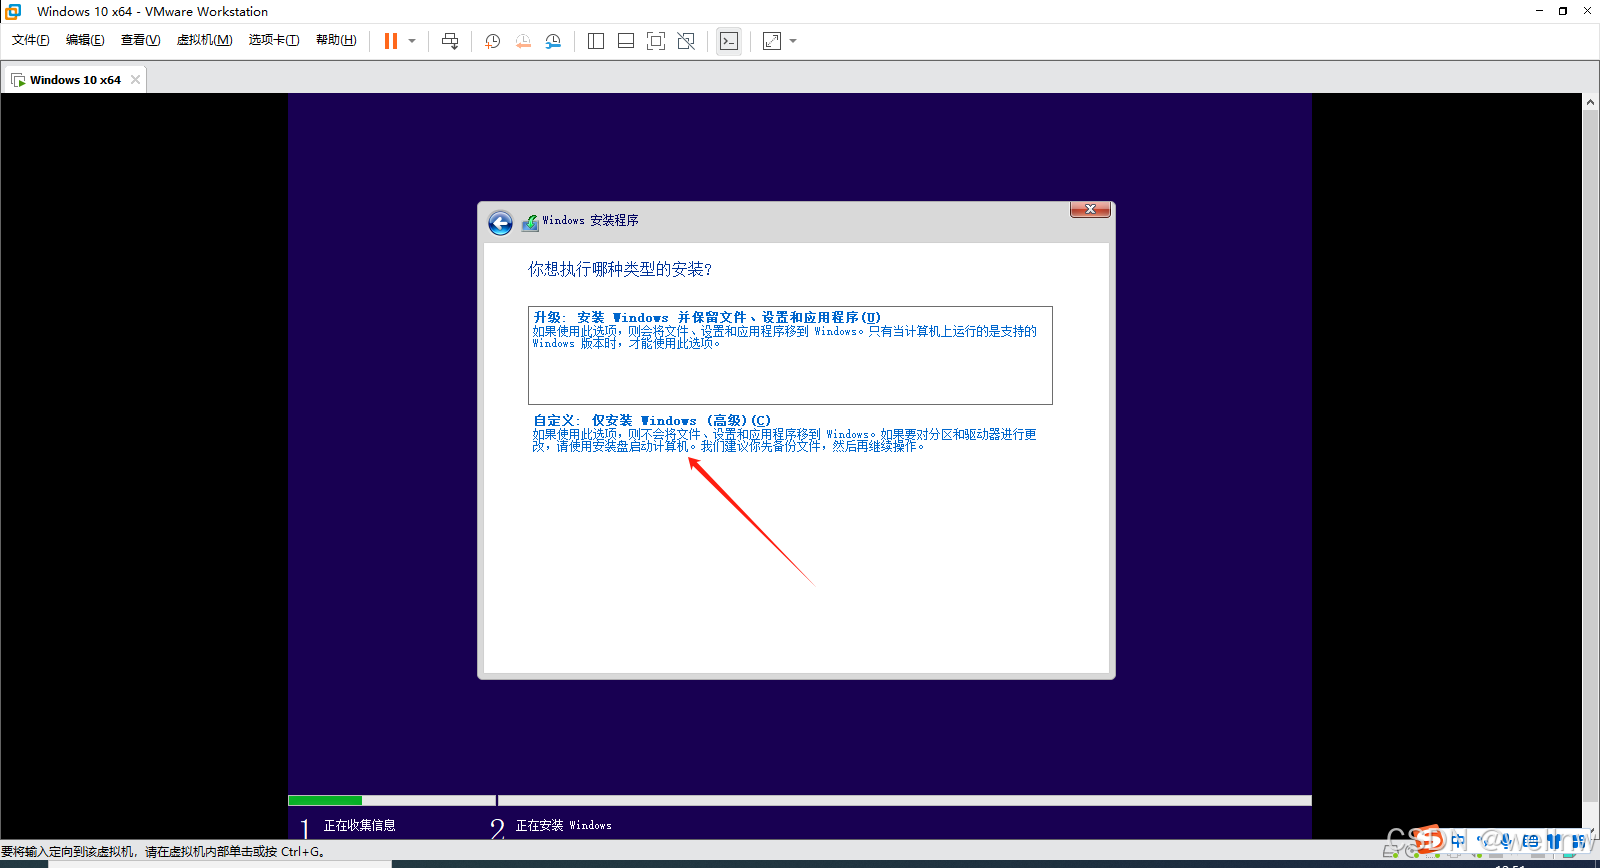Open the snapshot manager
1600x868 pixels.
(553, 41)
